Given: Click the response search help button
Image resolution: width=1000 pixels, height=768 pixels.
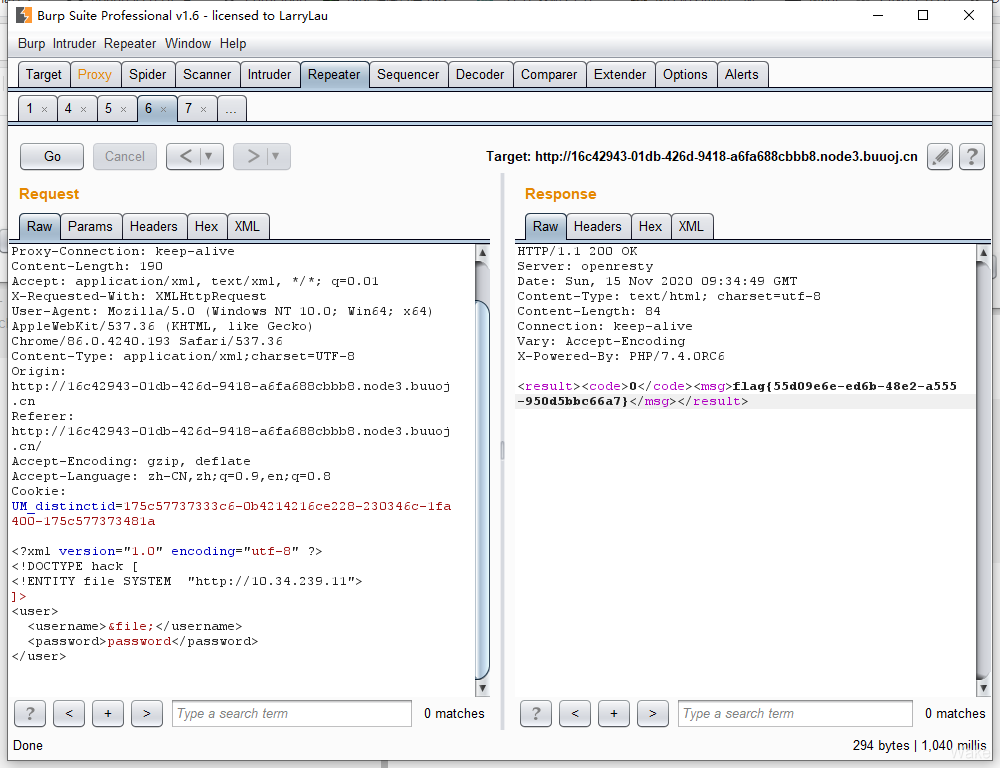Looking at the screenshot, I should [x=536, y=713].
